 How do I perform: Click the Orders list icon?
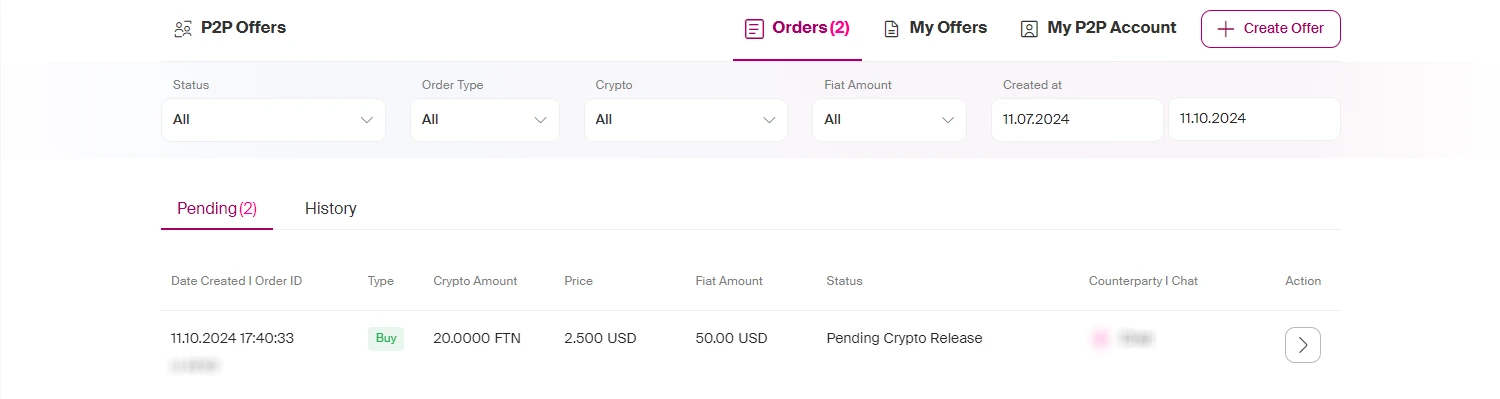point(754,29)
